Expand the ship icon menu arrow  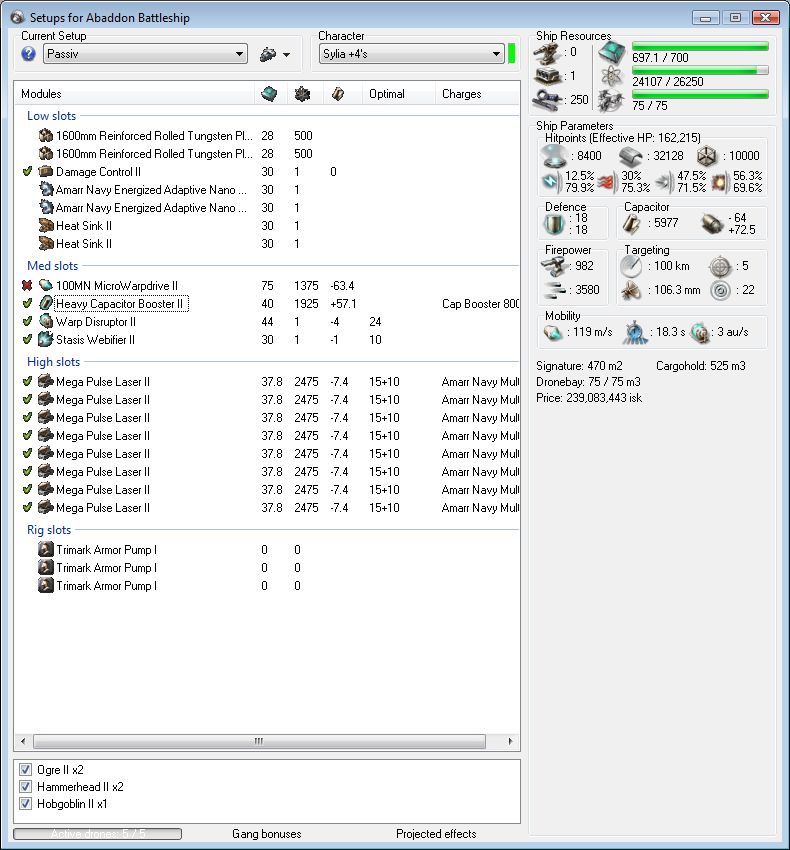tap(286, 55)
